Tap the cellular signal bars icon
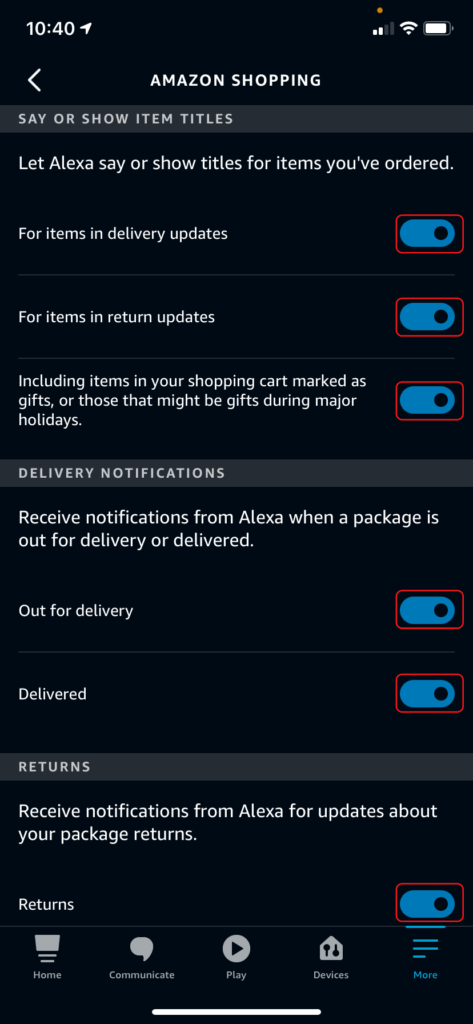 click(383, 29)
